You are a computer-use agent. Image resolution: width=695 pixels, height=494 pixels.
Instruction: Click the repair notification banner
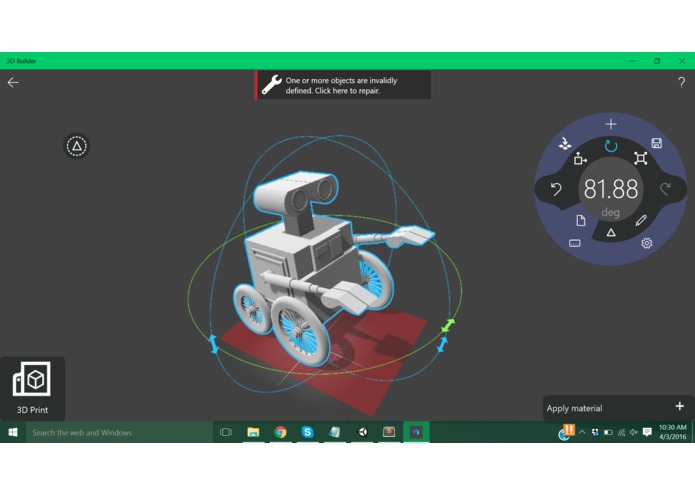click(x=343, y=86)
